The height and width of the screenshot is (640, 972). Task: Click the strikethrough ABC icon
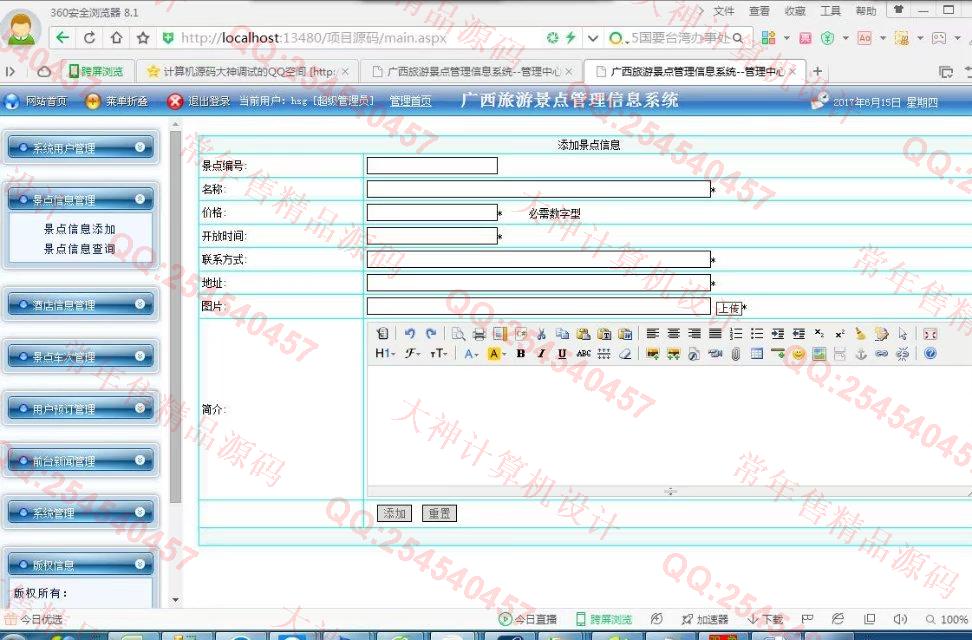coord(583,353)
